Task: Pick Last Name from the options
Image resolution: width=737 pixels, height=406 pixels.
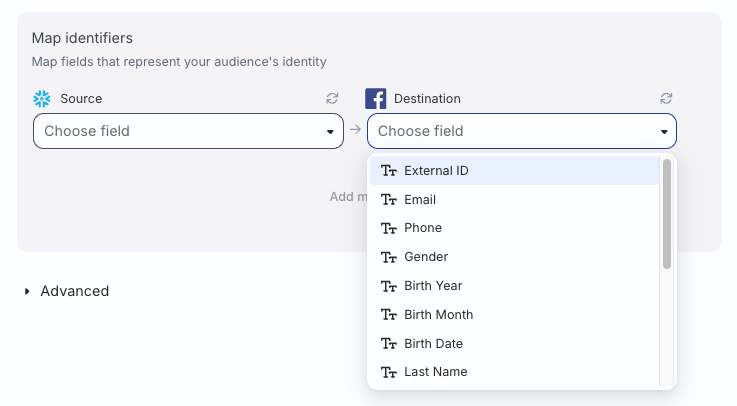Action: (x=435, y=372)
